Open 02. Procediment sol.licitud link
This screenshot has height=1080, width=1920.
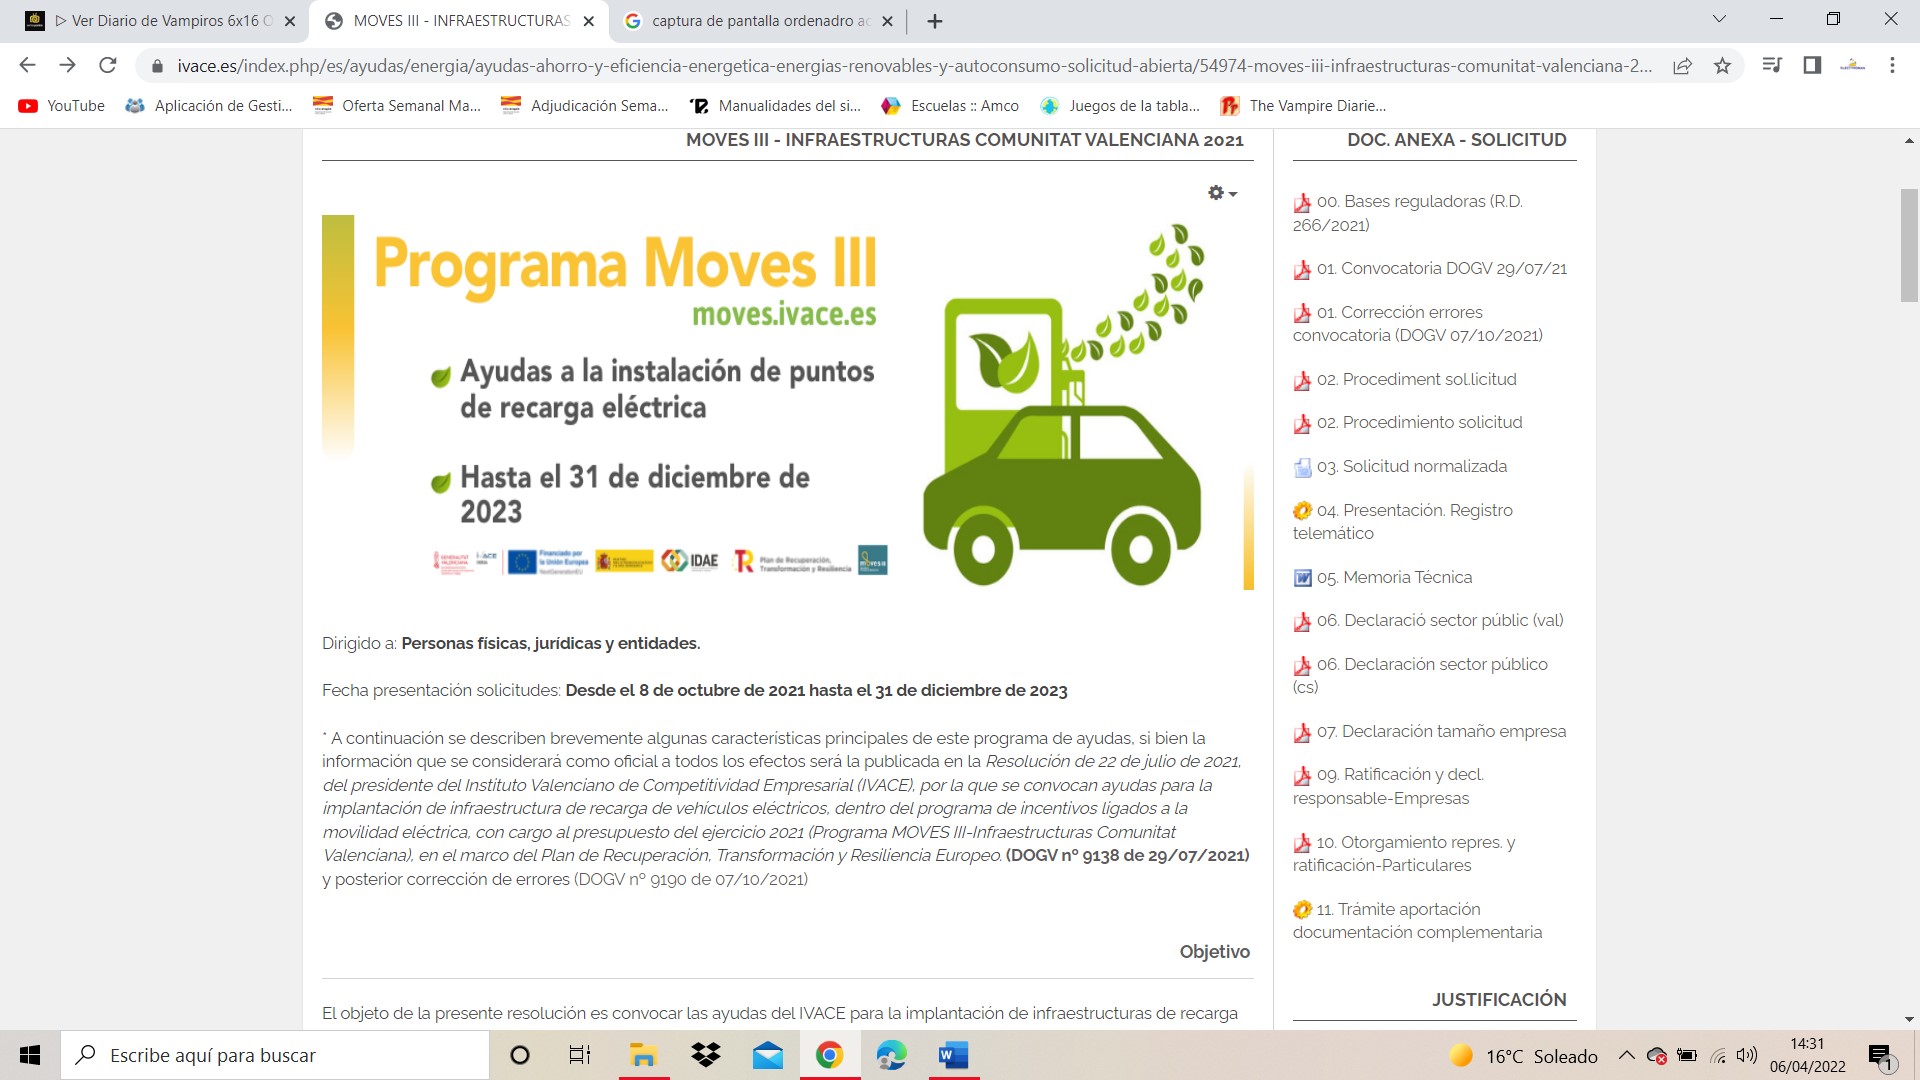point(1405,380)
